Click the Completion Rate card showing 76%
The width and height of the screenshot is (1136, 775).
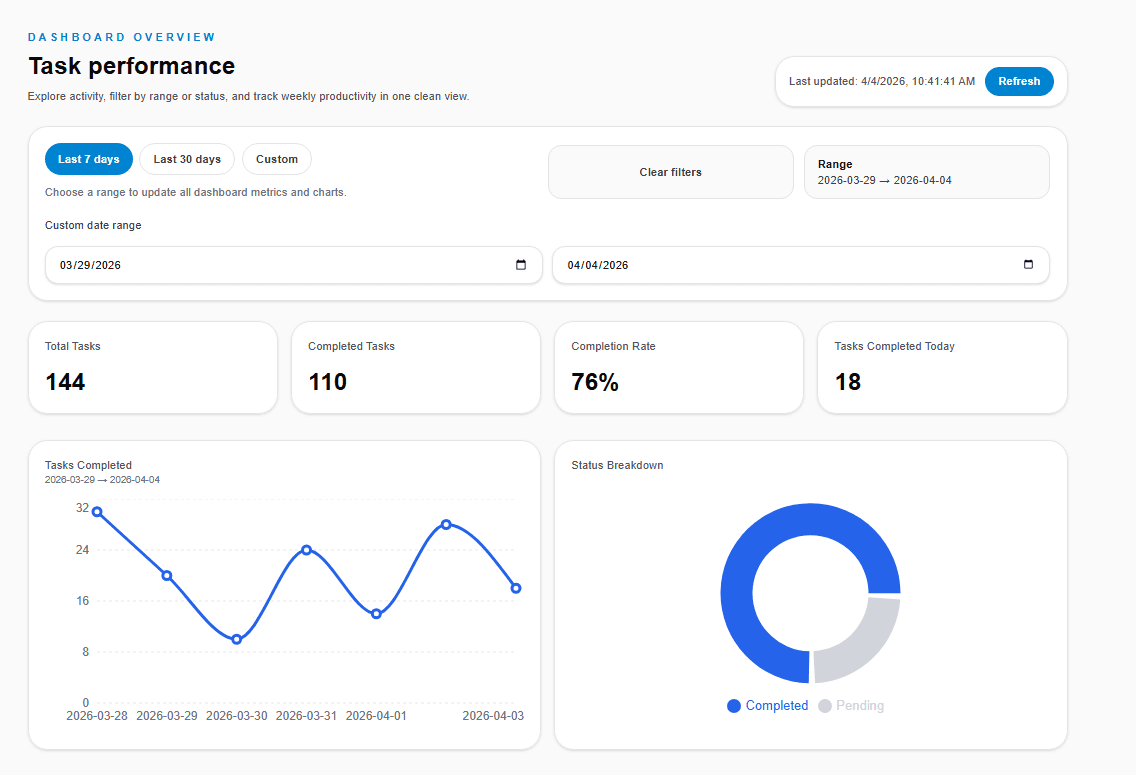pyautogui.click(x=679, y=367)
